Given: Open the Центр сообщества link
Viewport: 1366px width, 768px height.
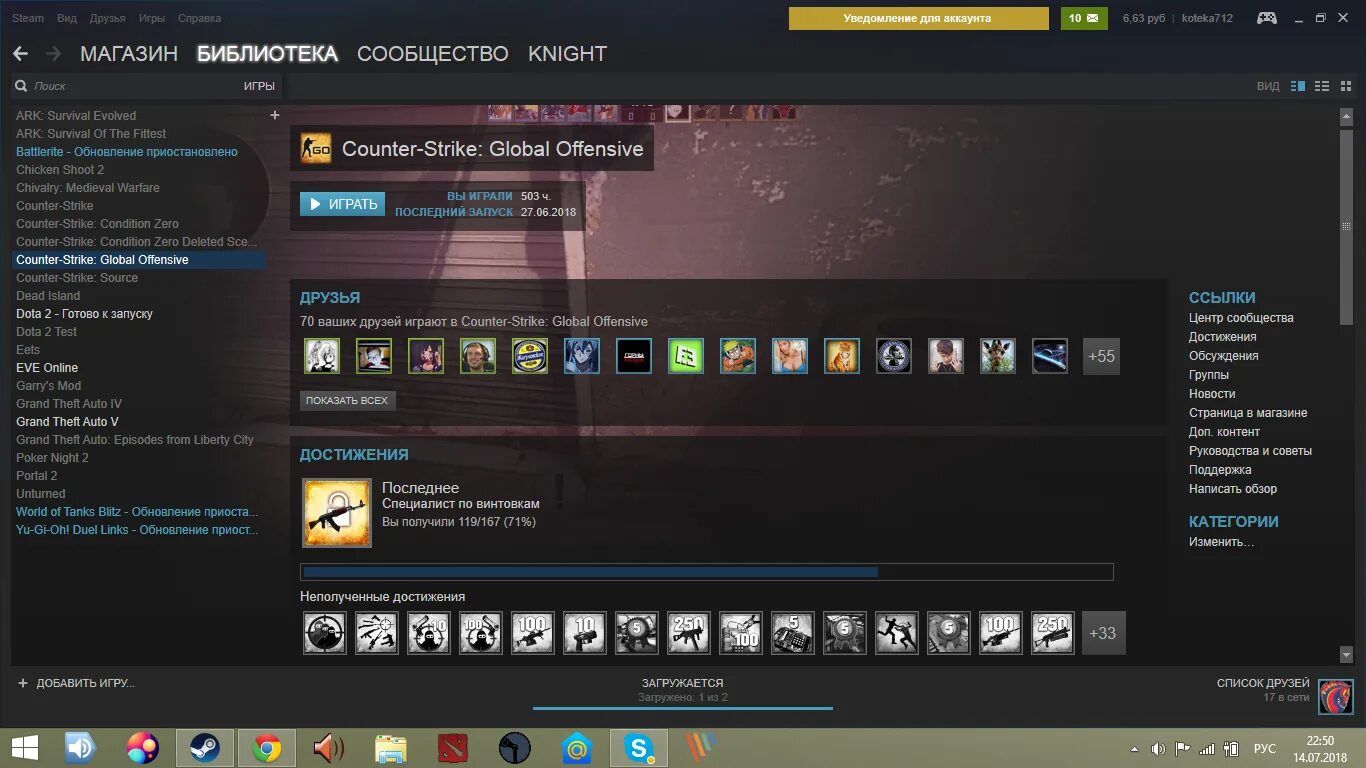Looking at the screenshot, I should coord(1241,318).
